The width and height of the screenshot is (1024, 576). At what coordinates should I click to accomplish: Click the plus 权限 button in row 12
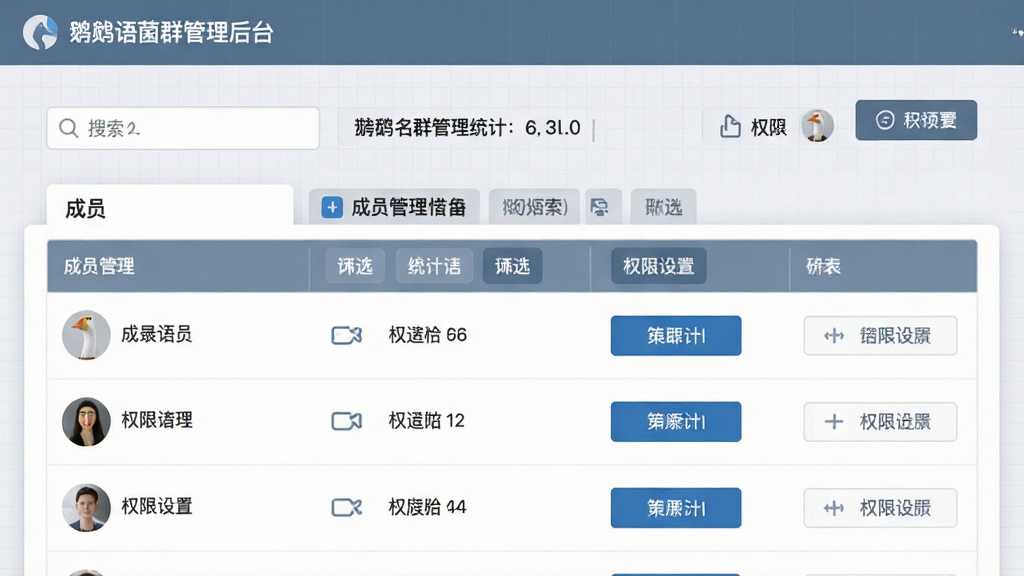(x=880, y=422)
